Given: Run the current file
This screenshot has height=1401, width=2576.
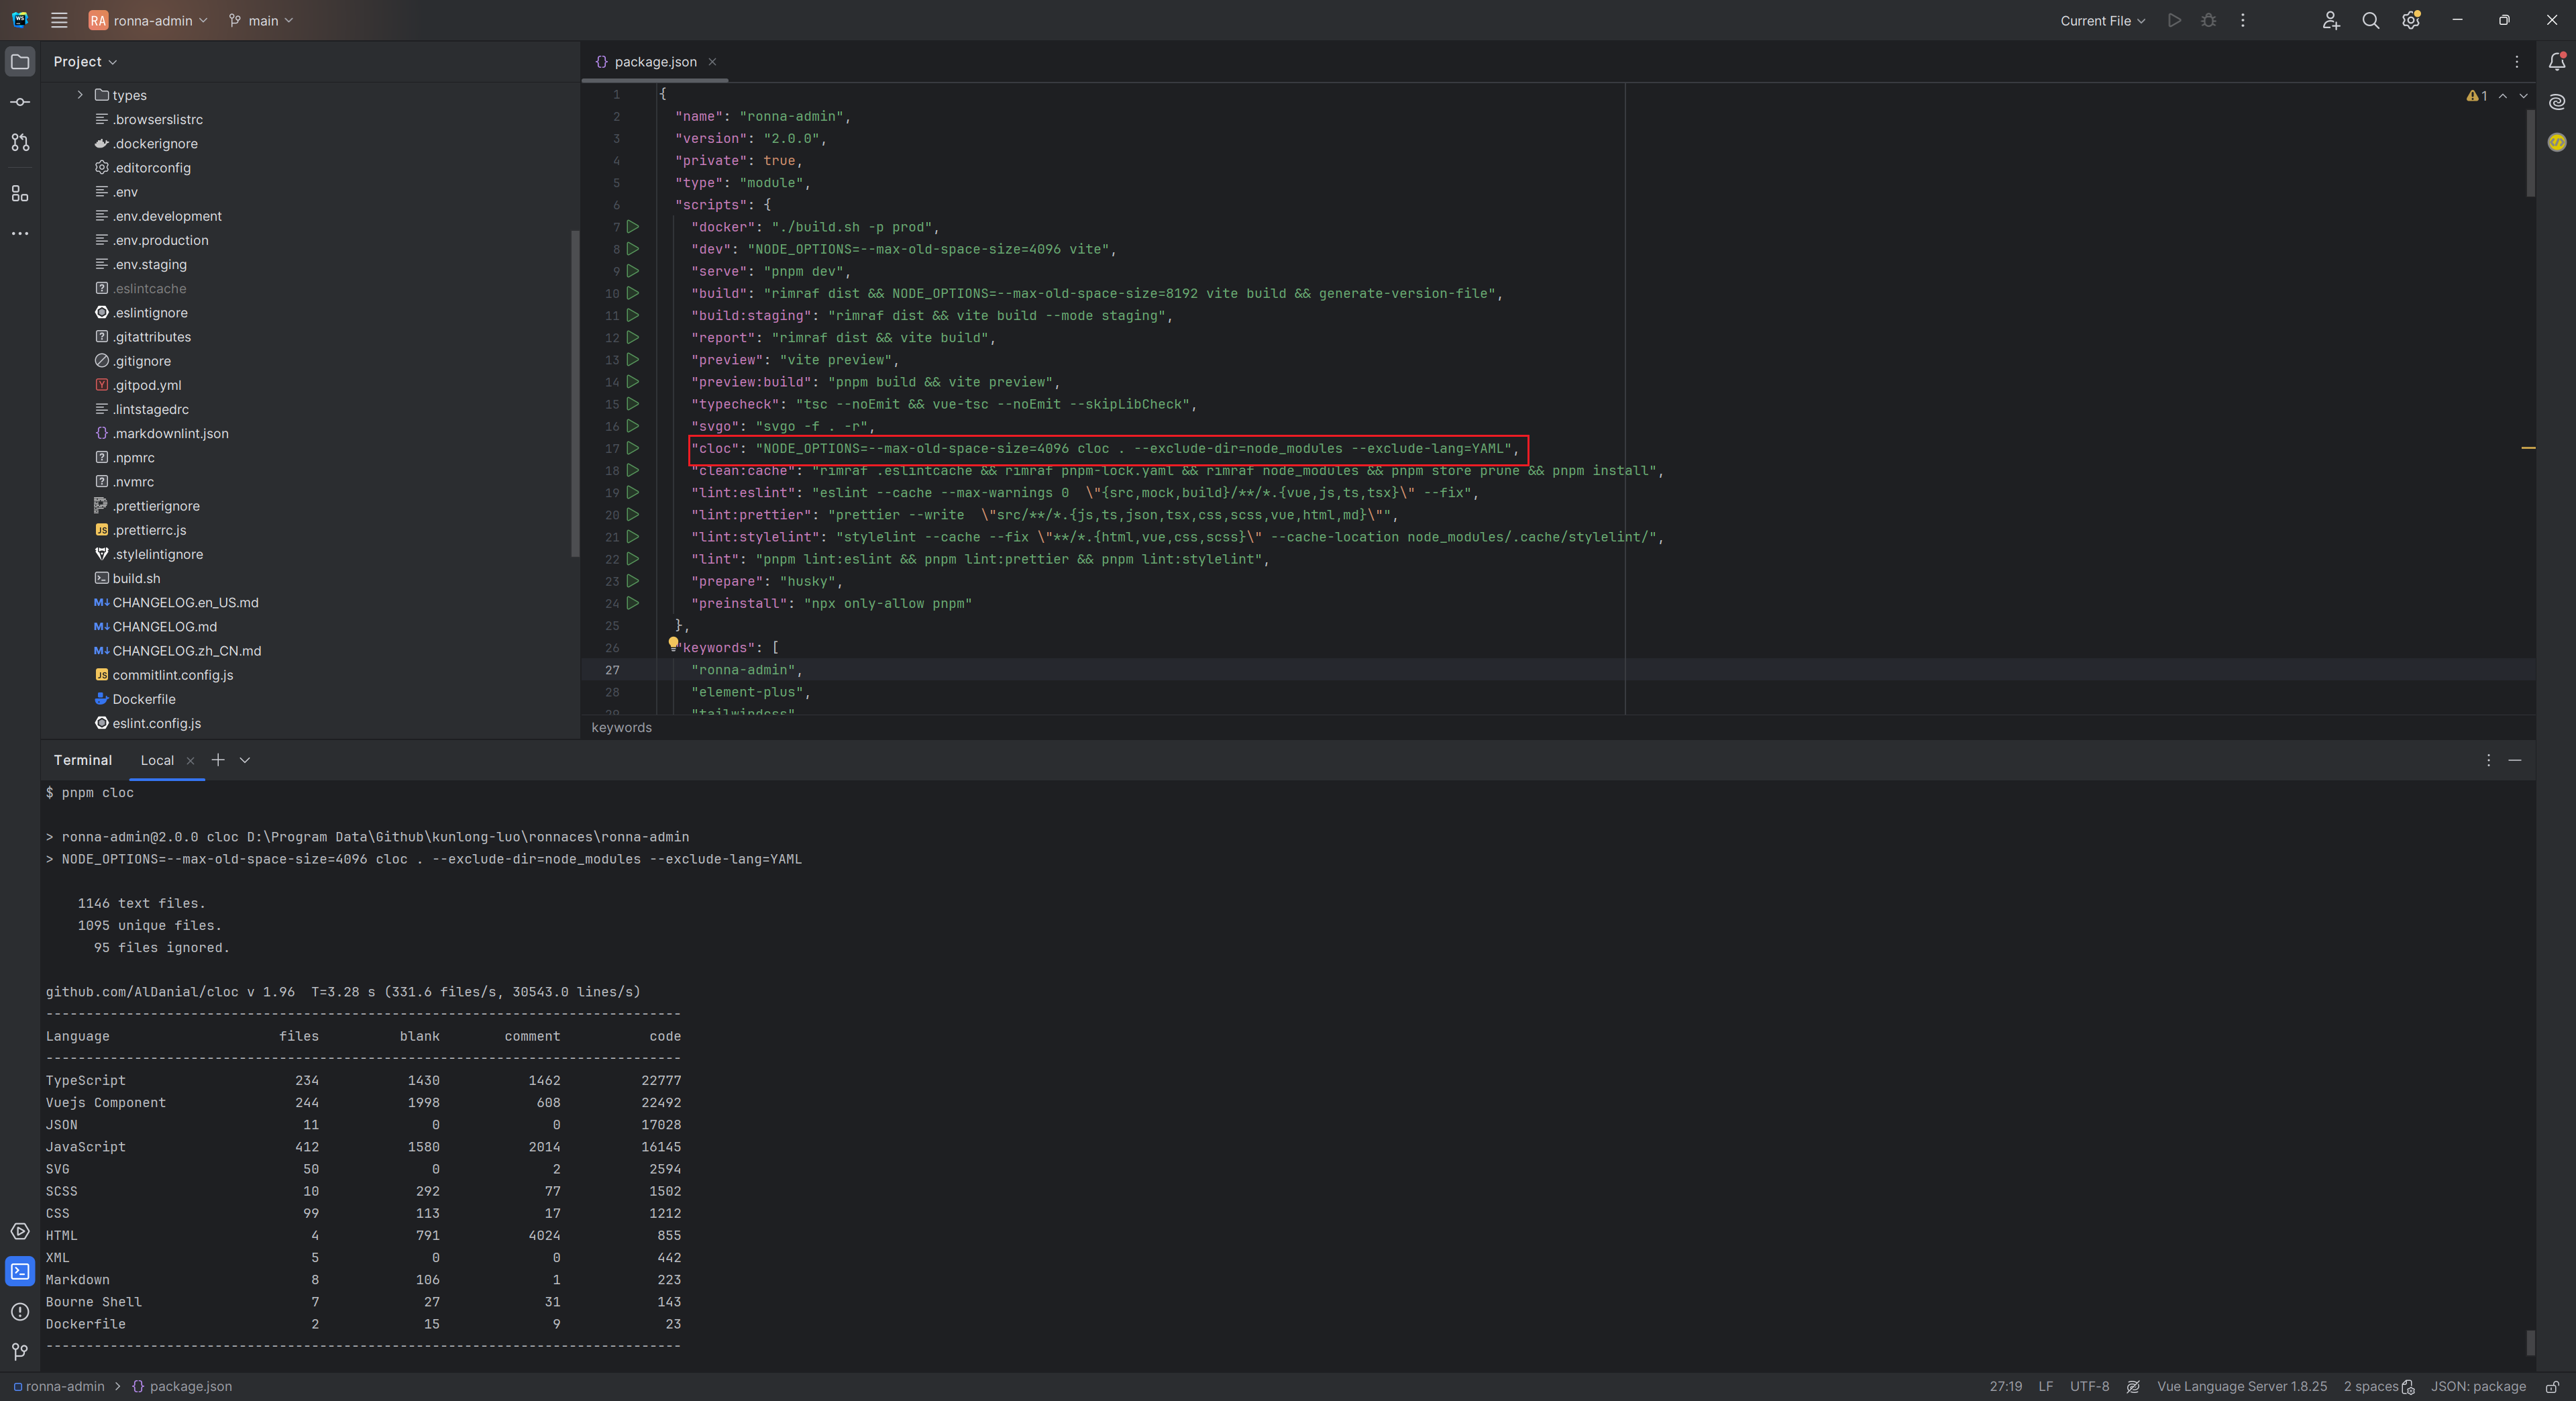Looking at the screenshot, I should [x=2174, y=20].
